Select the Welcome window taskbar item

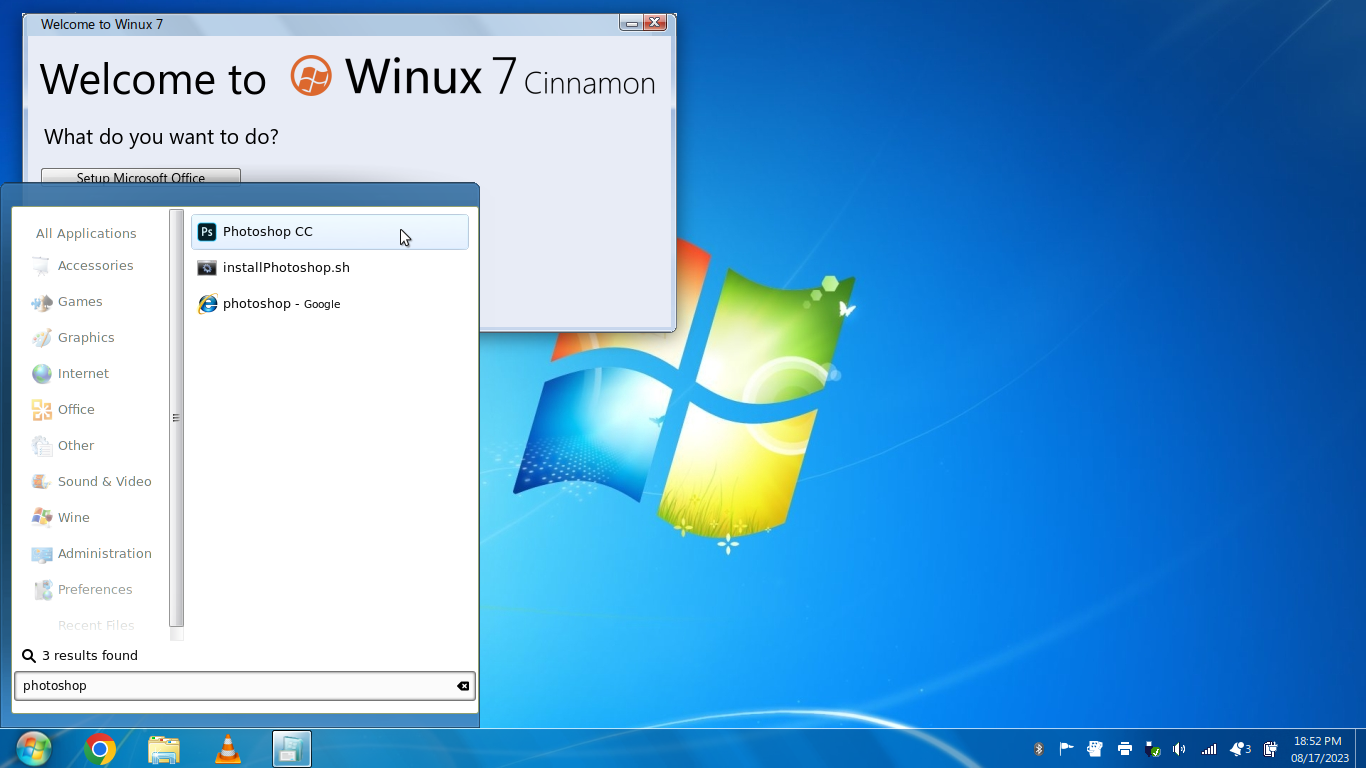tap(292, 749)
